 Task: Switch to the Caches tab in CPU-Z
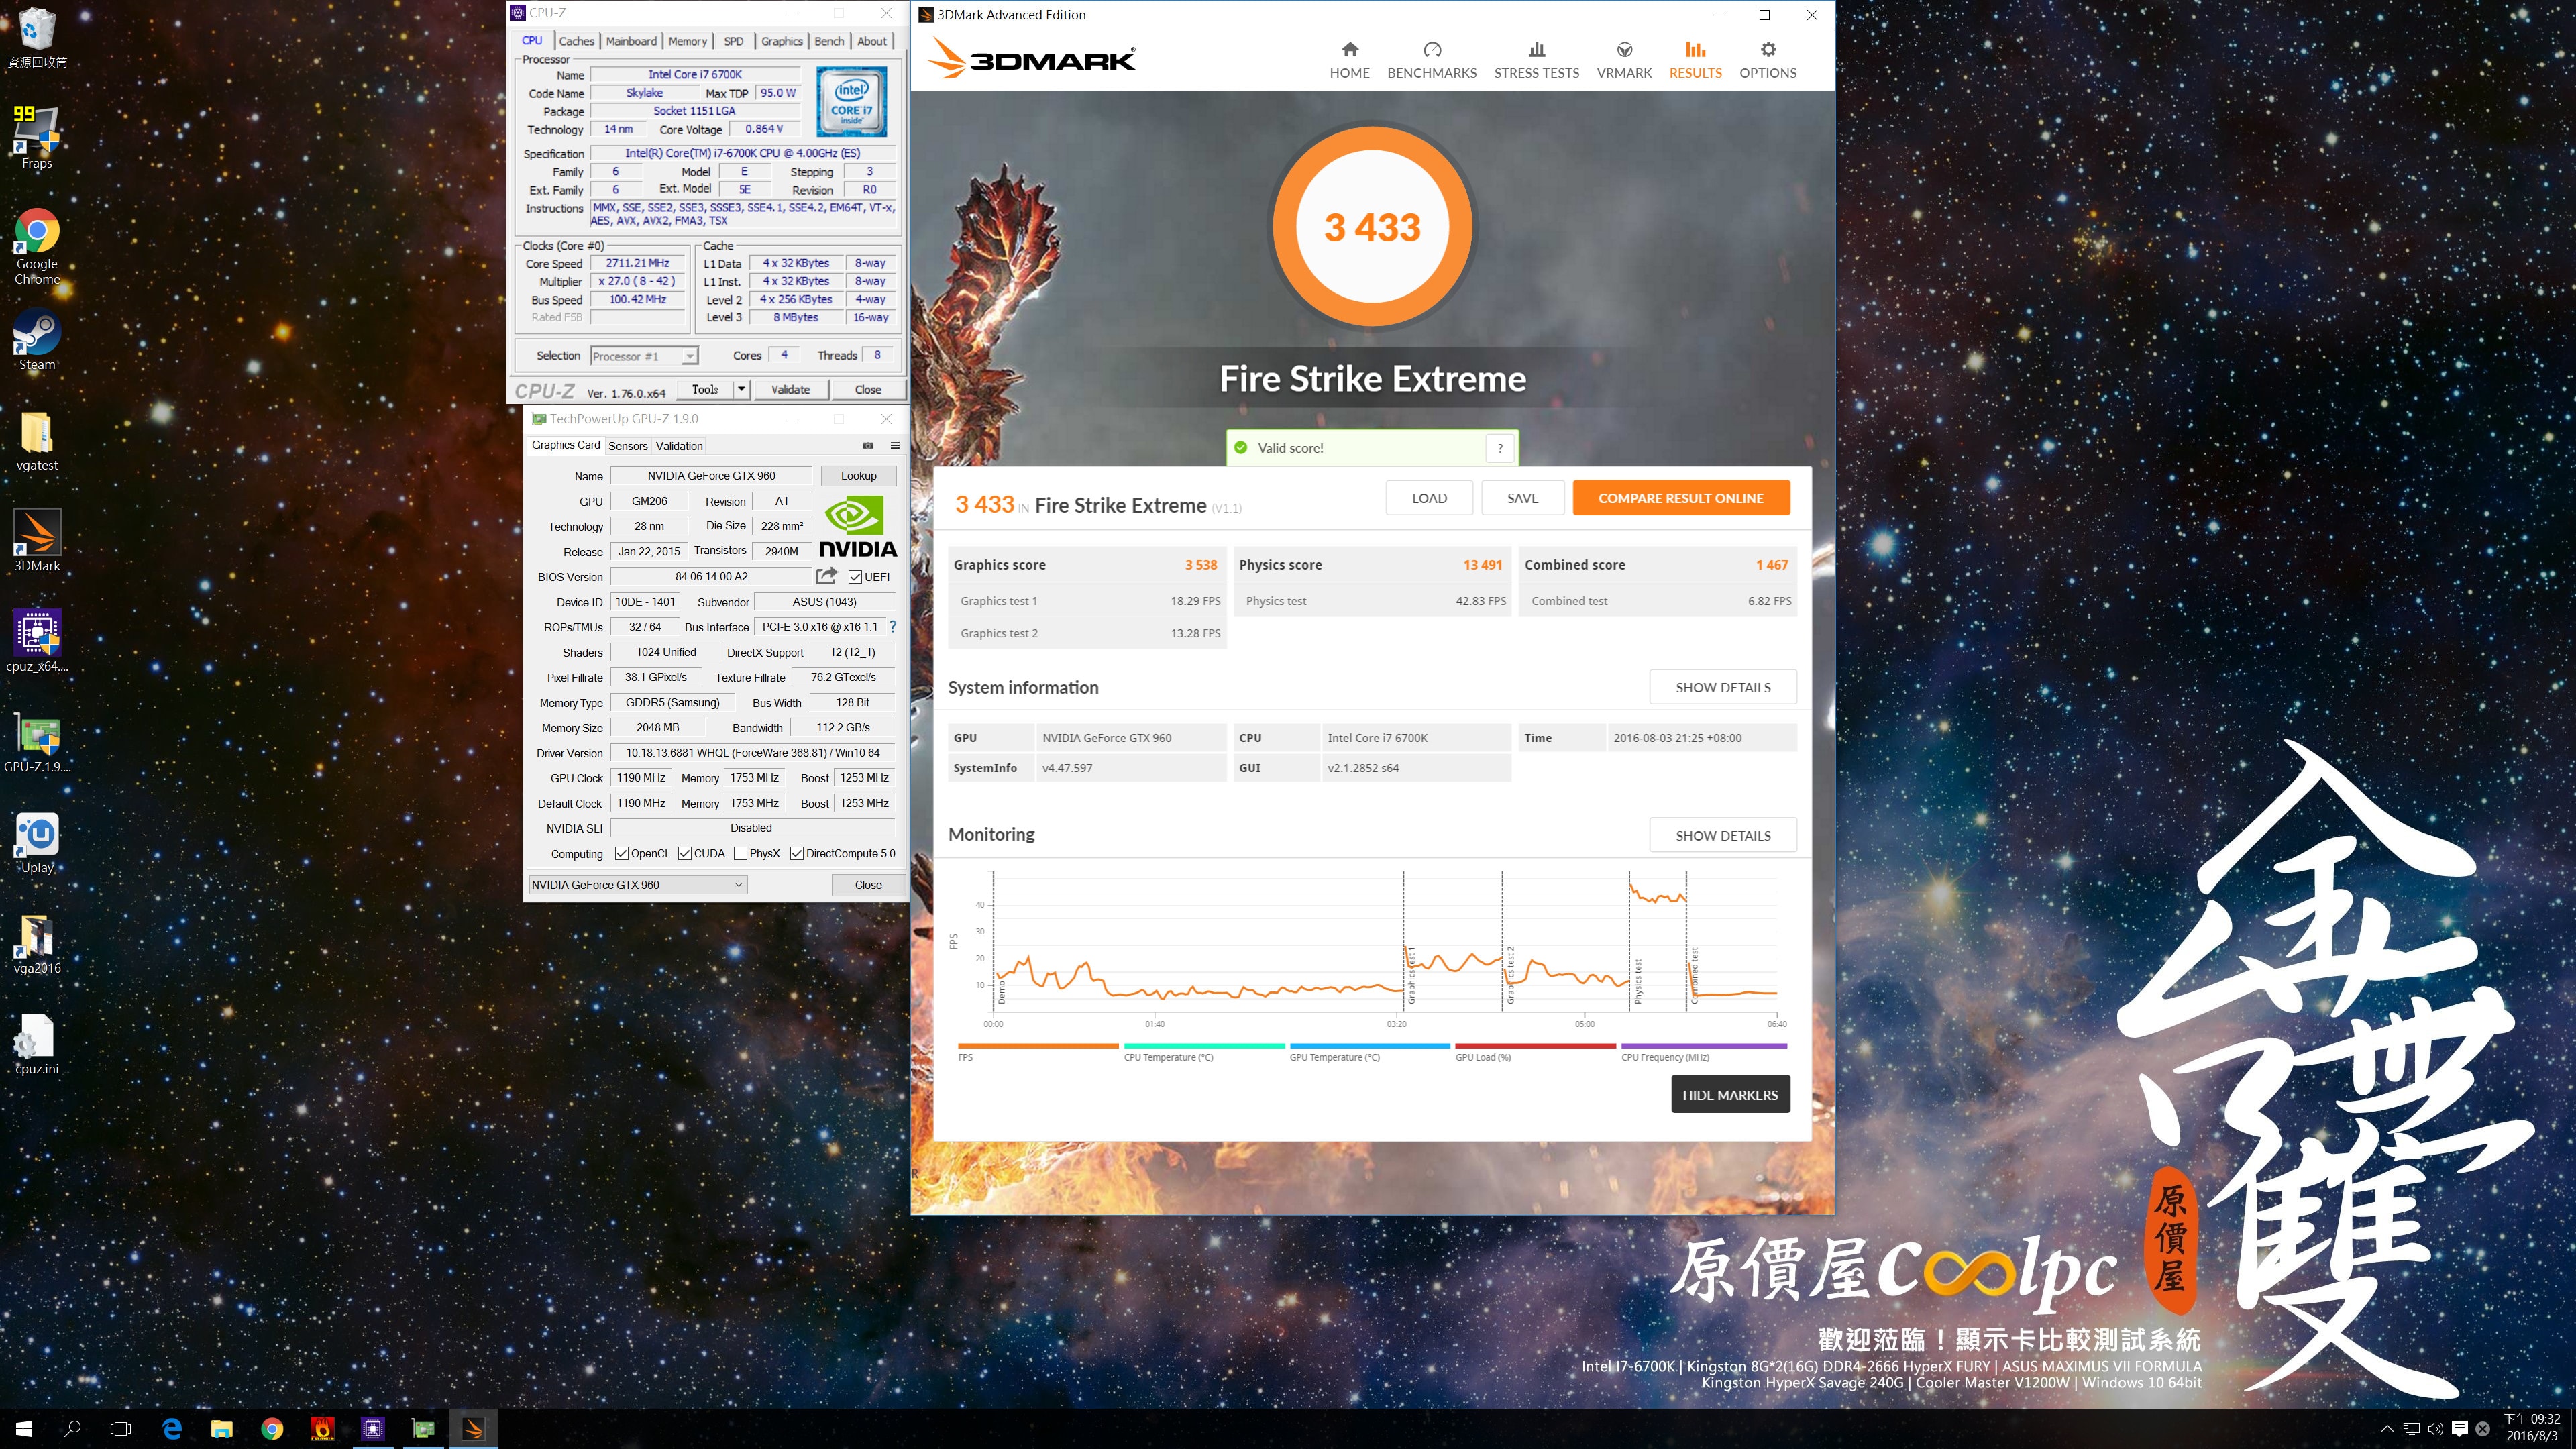click(576, 41)
